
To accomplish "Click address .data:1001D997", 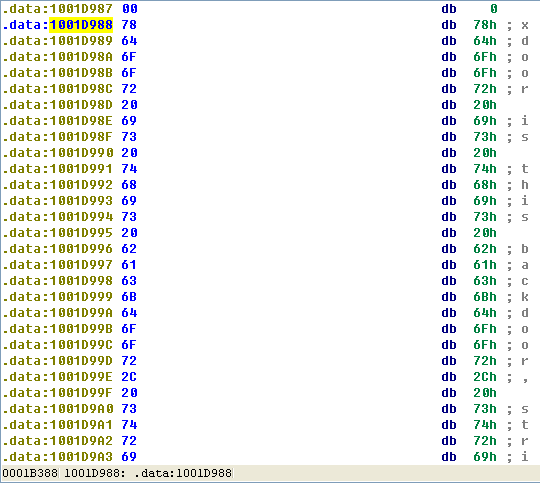I will pos(58,265).
